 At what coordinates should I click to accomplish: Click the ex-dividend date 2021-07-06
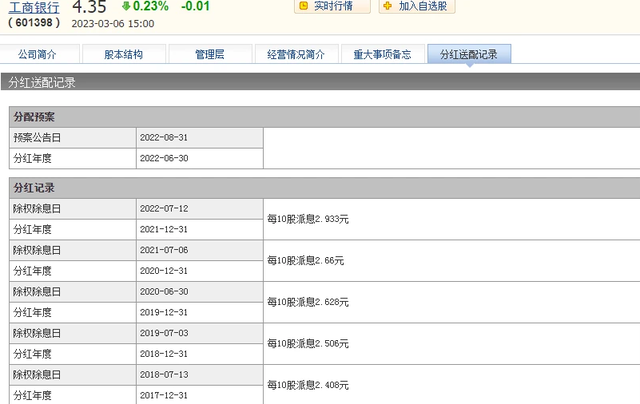[x=164, y=250]
